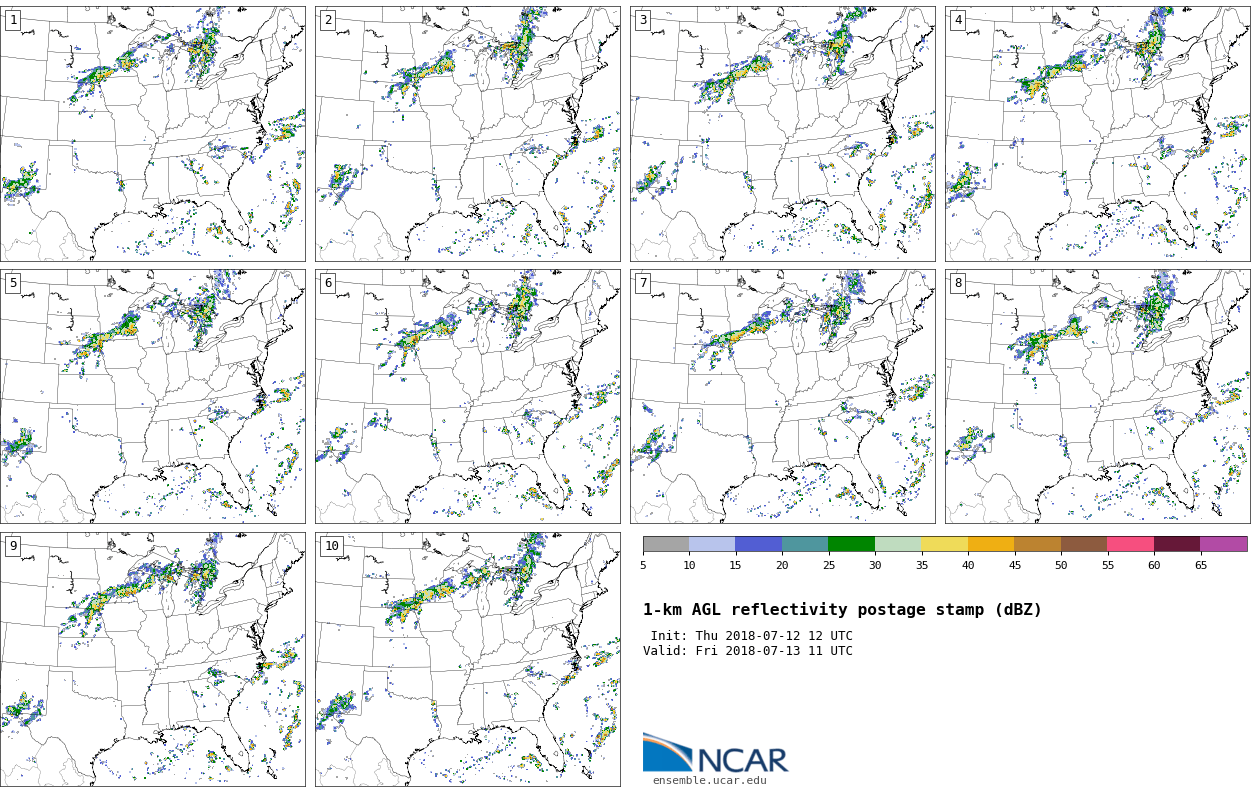Viewport: 1260px width, 788px height.
Task: Pick the dark green 25–30 dBZ swatch
Action: pyautogui.click(x=851, y=544)
